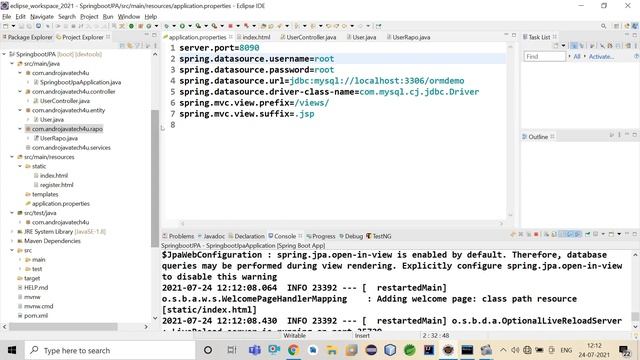Collapse the static folder node
The image size is (640, 360).
click(x=20, y=166)
